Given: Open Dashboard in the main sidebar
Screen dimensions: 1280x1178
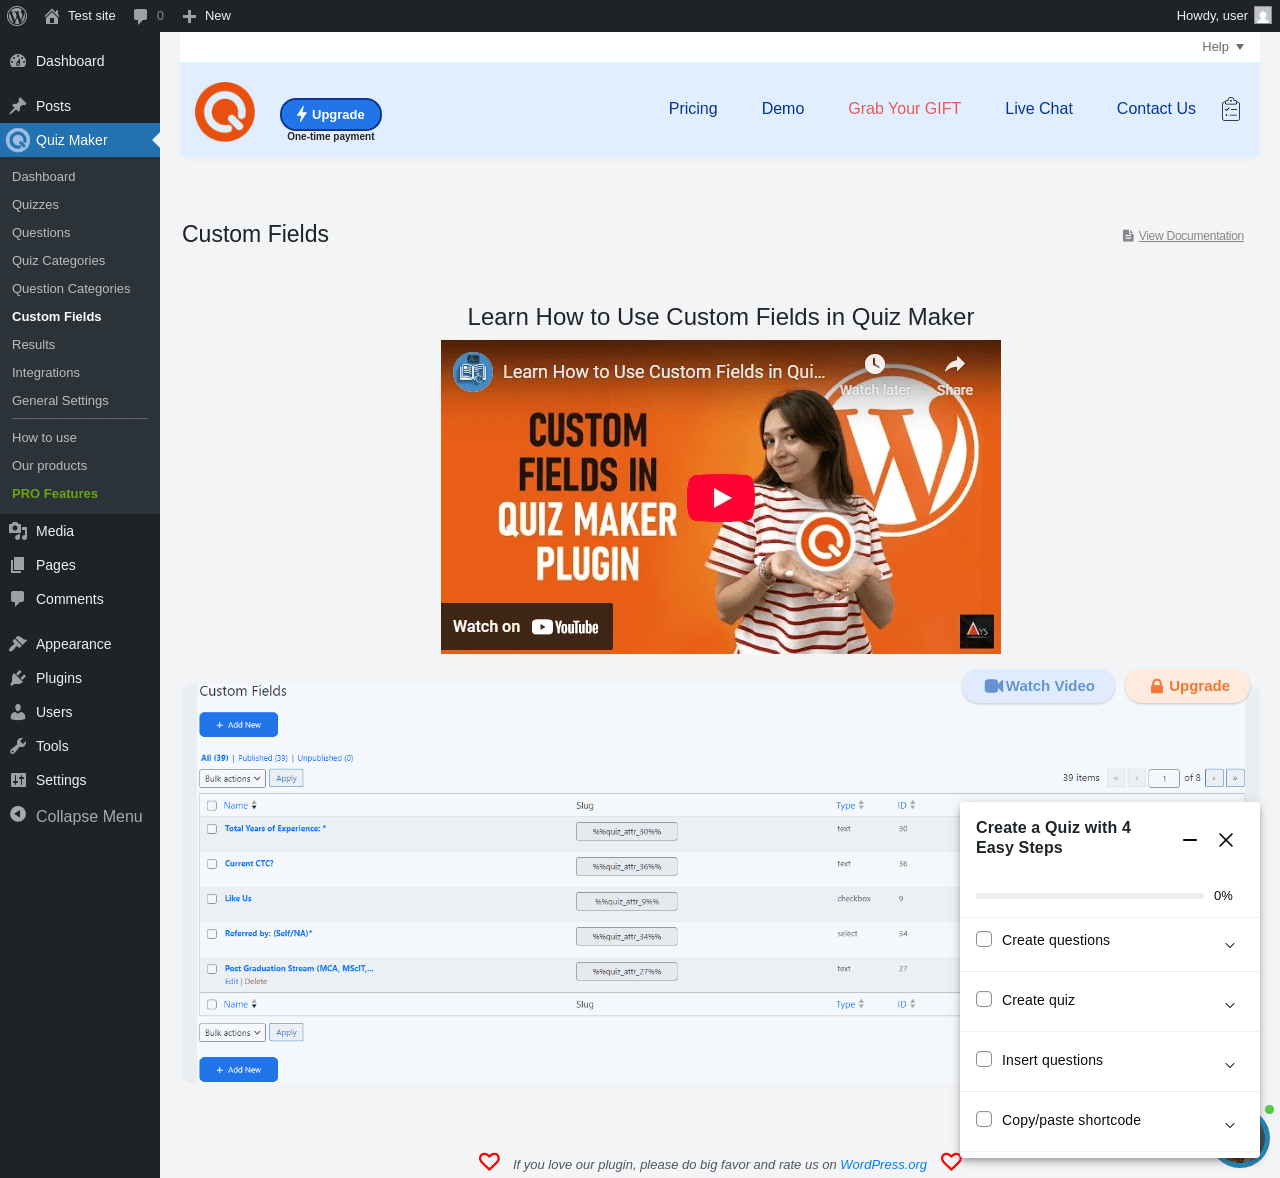Looking at the screenshot, I should tap(80, 61).
